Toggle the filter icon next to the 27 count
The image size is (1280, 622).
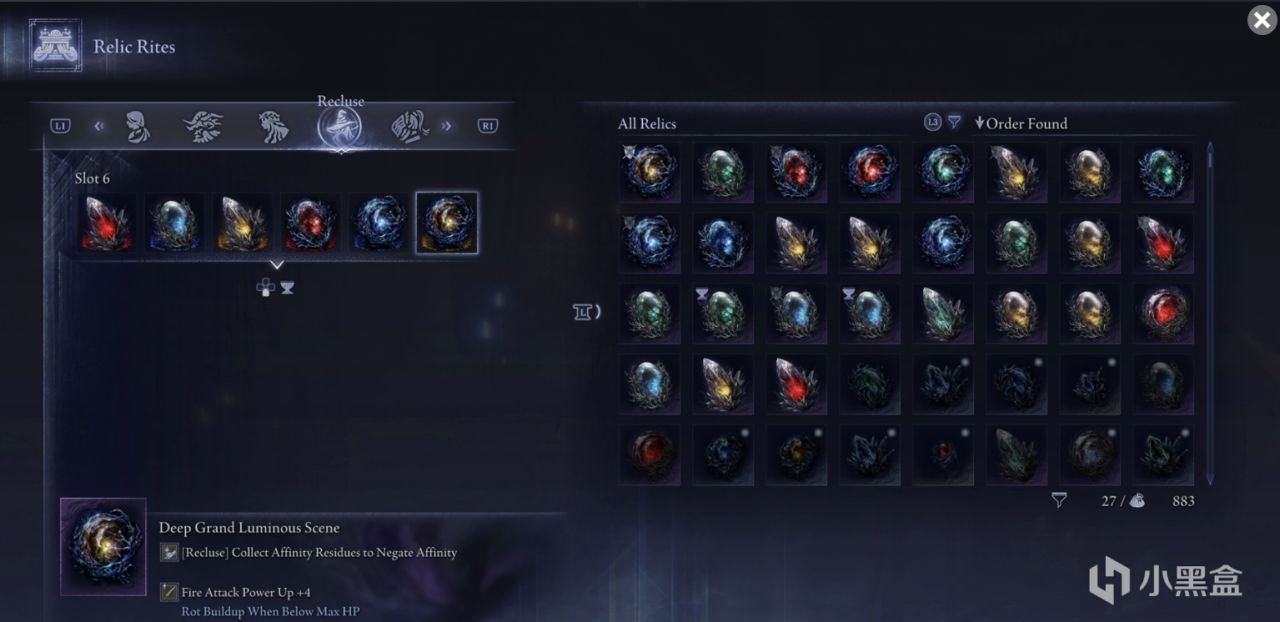coord(1059,500)
